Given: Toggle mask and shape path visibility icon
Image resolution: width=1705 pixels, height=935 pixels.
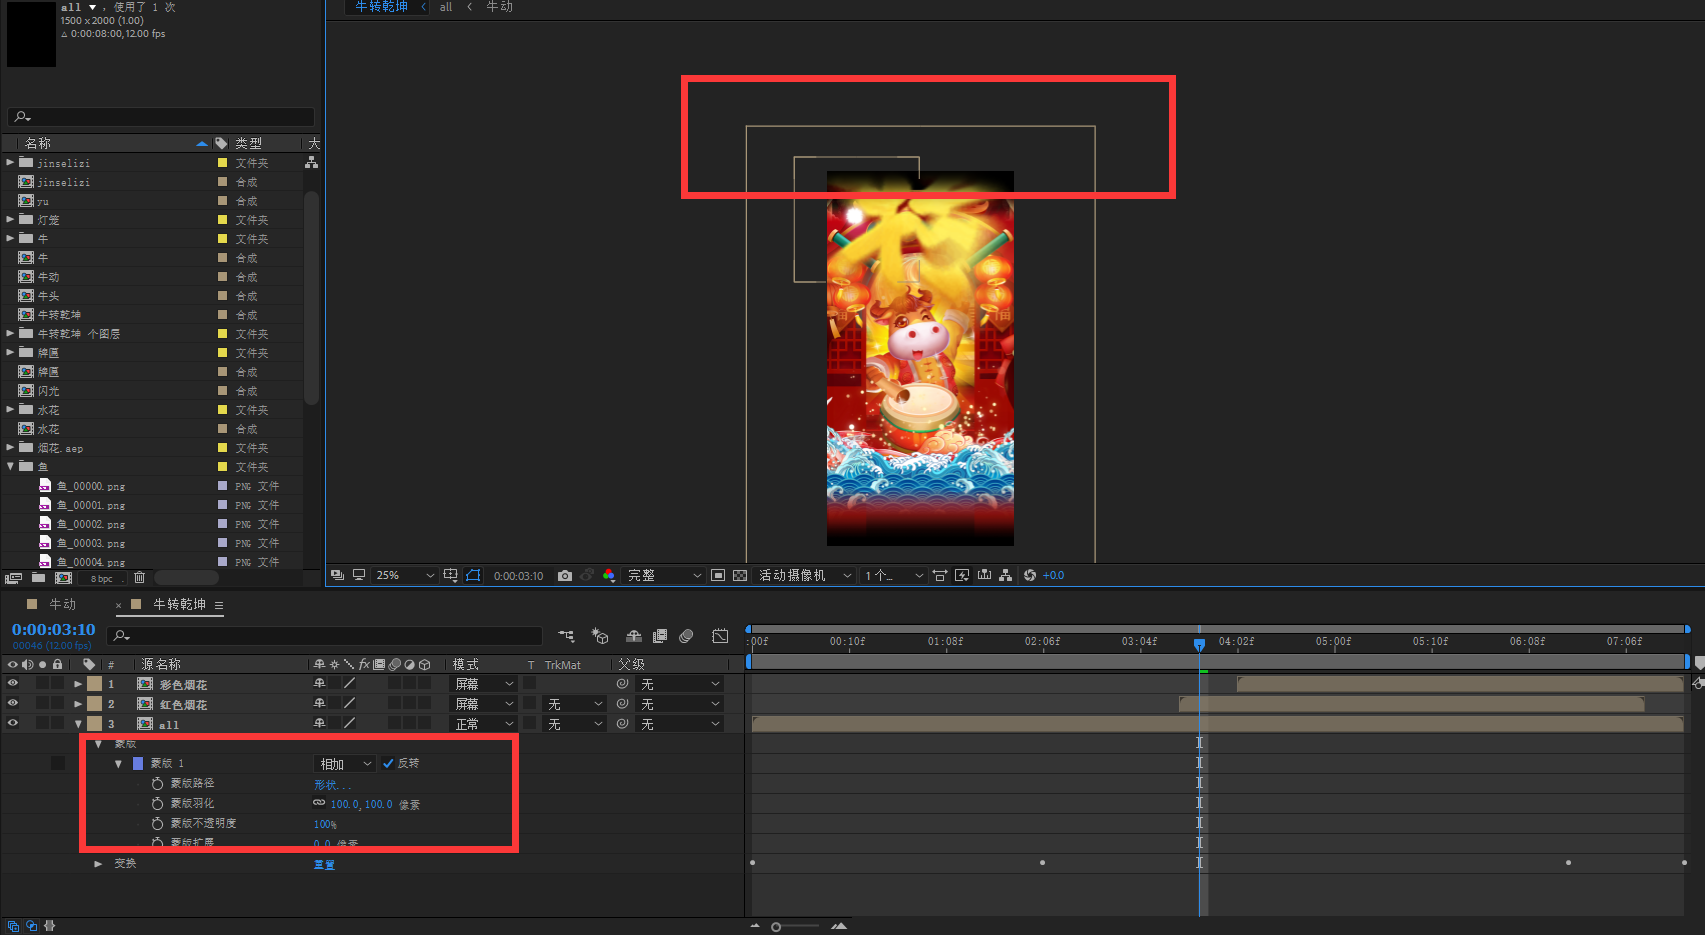Looking at the screenshot, I should click(x=473, y=575).
